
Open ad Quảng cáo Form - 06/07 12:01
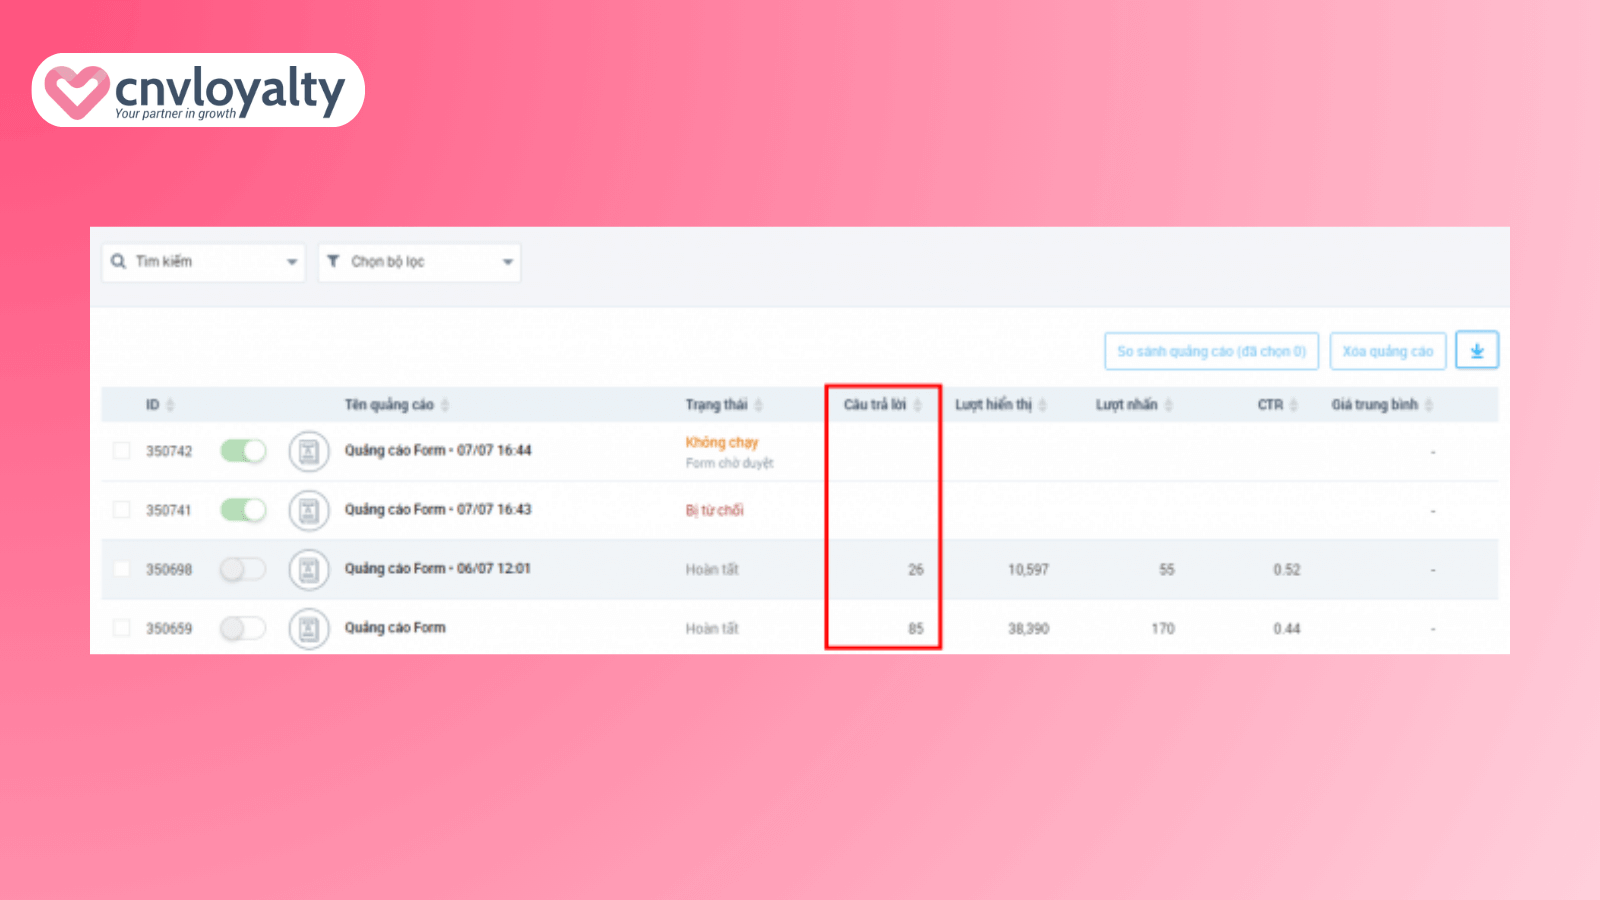coord(437,569)
